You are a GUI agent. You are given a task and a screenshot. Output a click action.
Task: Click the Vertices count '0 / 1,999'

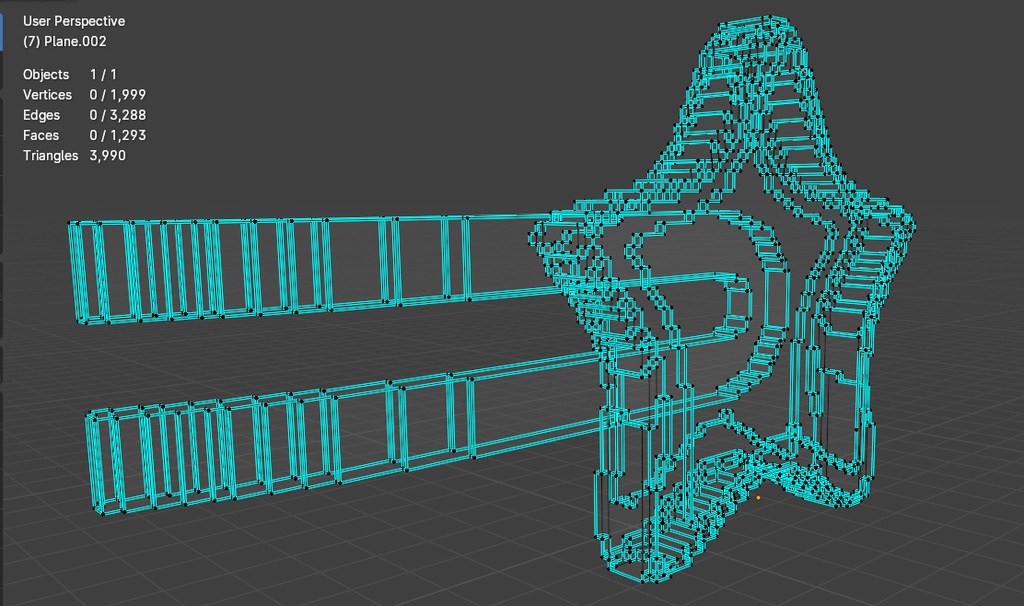[x=118, y=95]
